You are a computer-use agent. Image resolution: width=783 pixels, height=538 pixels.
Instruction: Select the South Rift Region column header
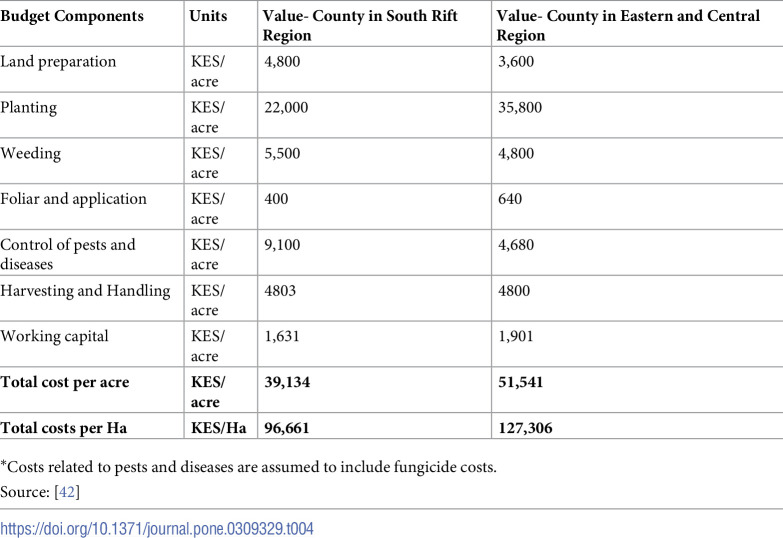pos(360,25)
